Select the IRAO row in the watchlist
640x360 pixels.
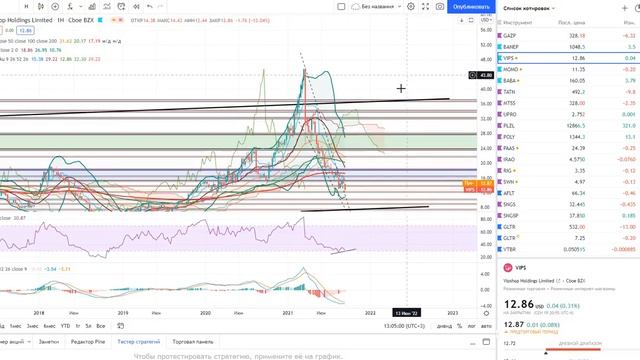568,159
